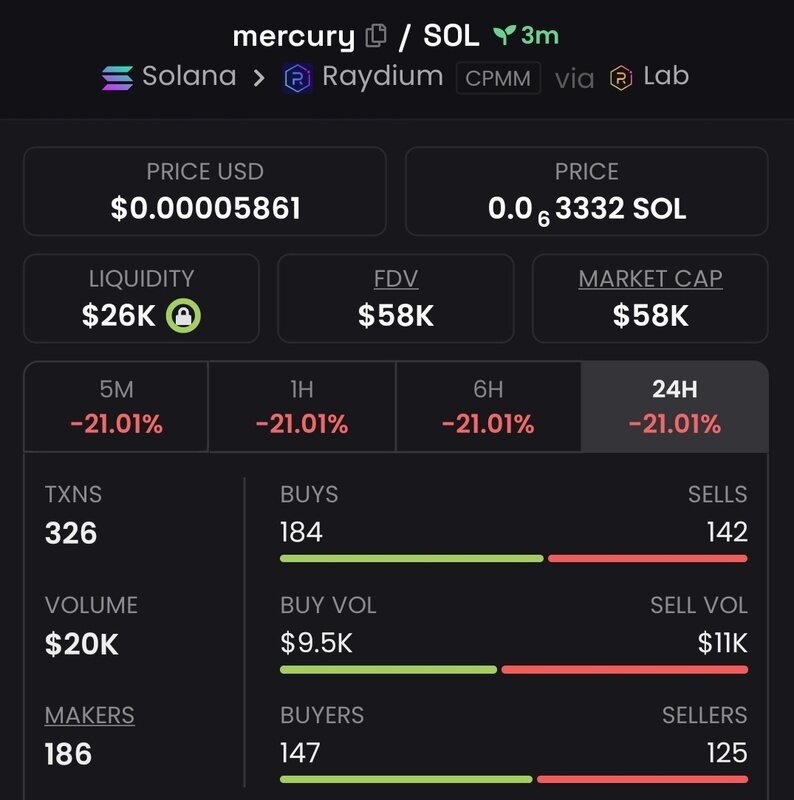Click the FDV label link
Viewport: 794px width, 800px height.
395,279
